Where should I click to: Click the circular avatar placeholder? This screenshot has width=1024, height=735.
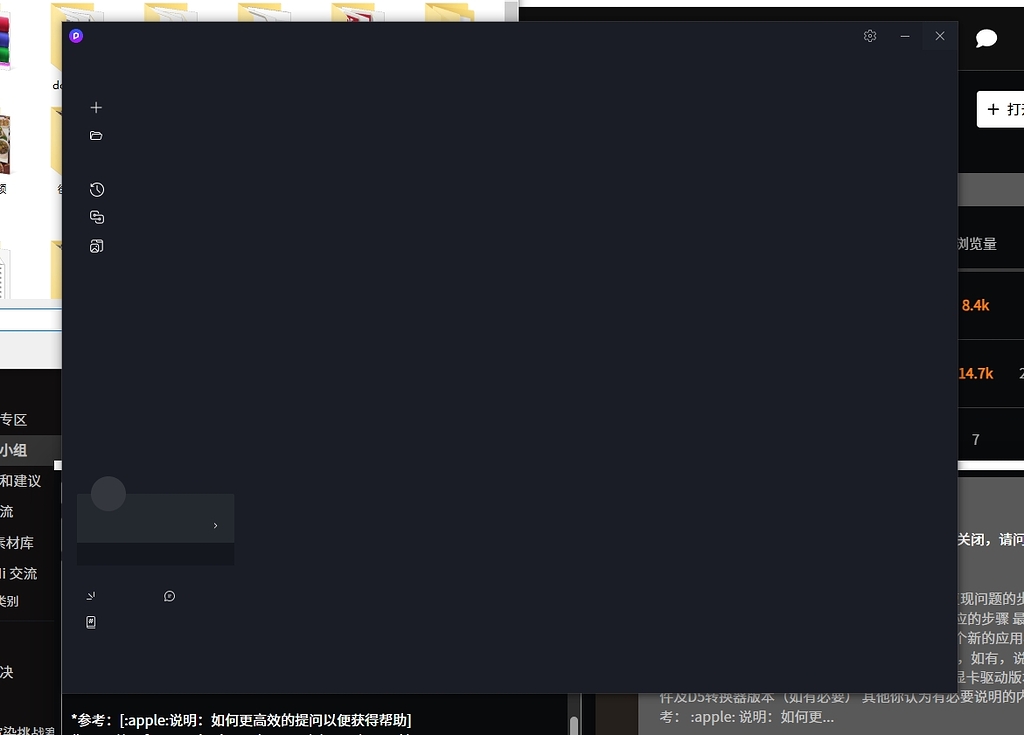point(108,493)
